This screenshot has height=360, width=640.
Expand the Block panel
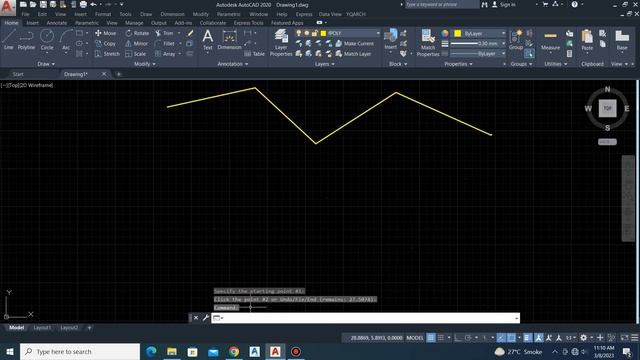(398, 64)
